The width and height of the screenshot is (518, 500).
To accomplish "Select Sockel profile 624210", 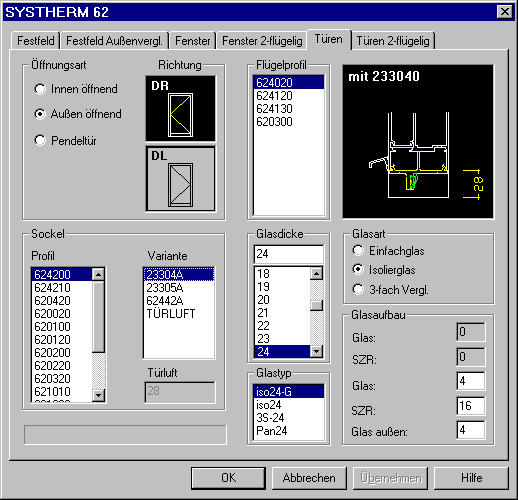I will (x=62, y=288).
